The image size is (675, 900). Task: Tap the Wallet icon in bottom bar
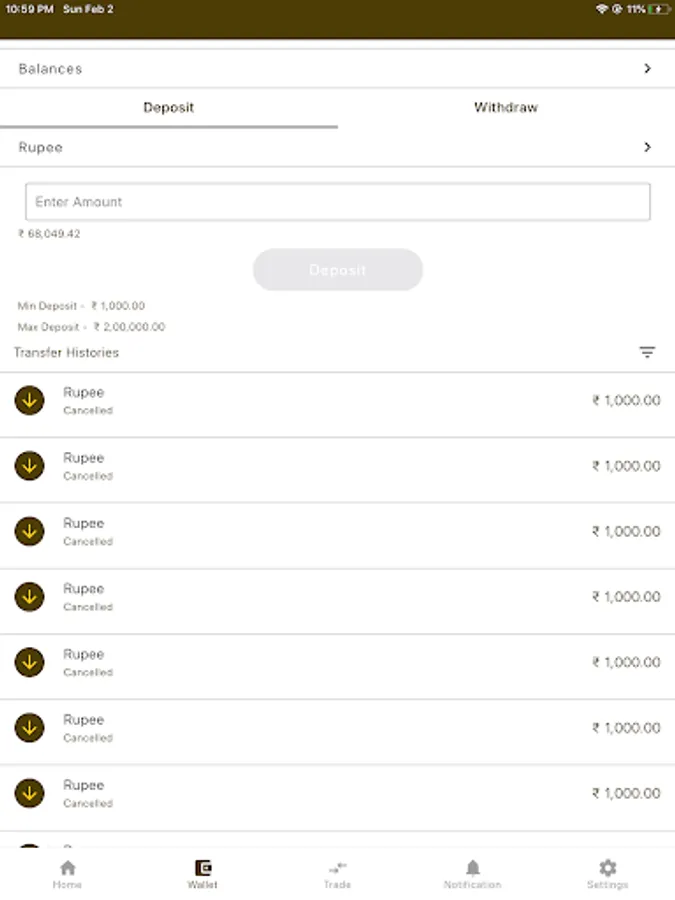[203, 868]
